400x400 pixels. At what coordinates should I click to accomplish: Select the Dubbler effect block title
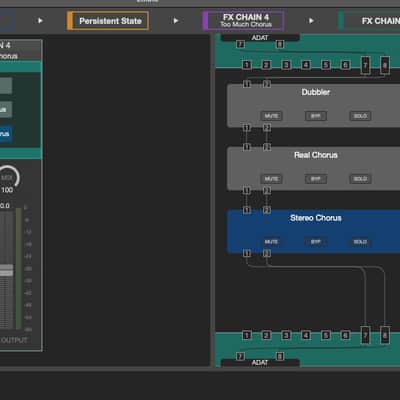[316, 92]
